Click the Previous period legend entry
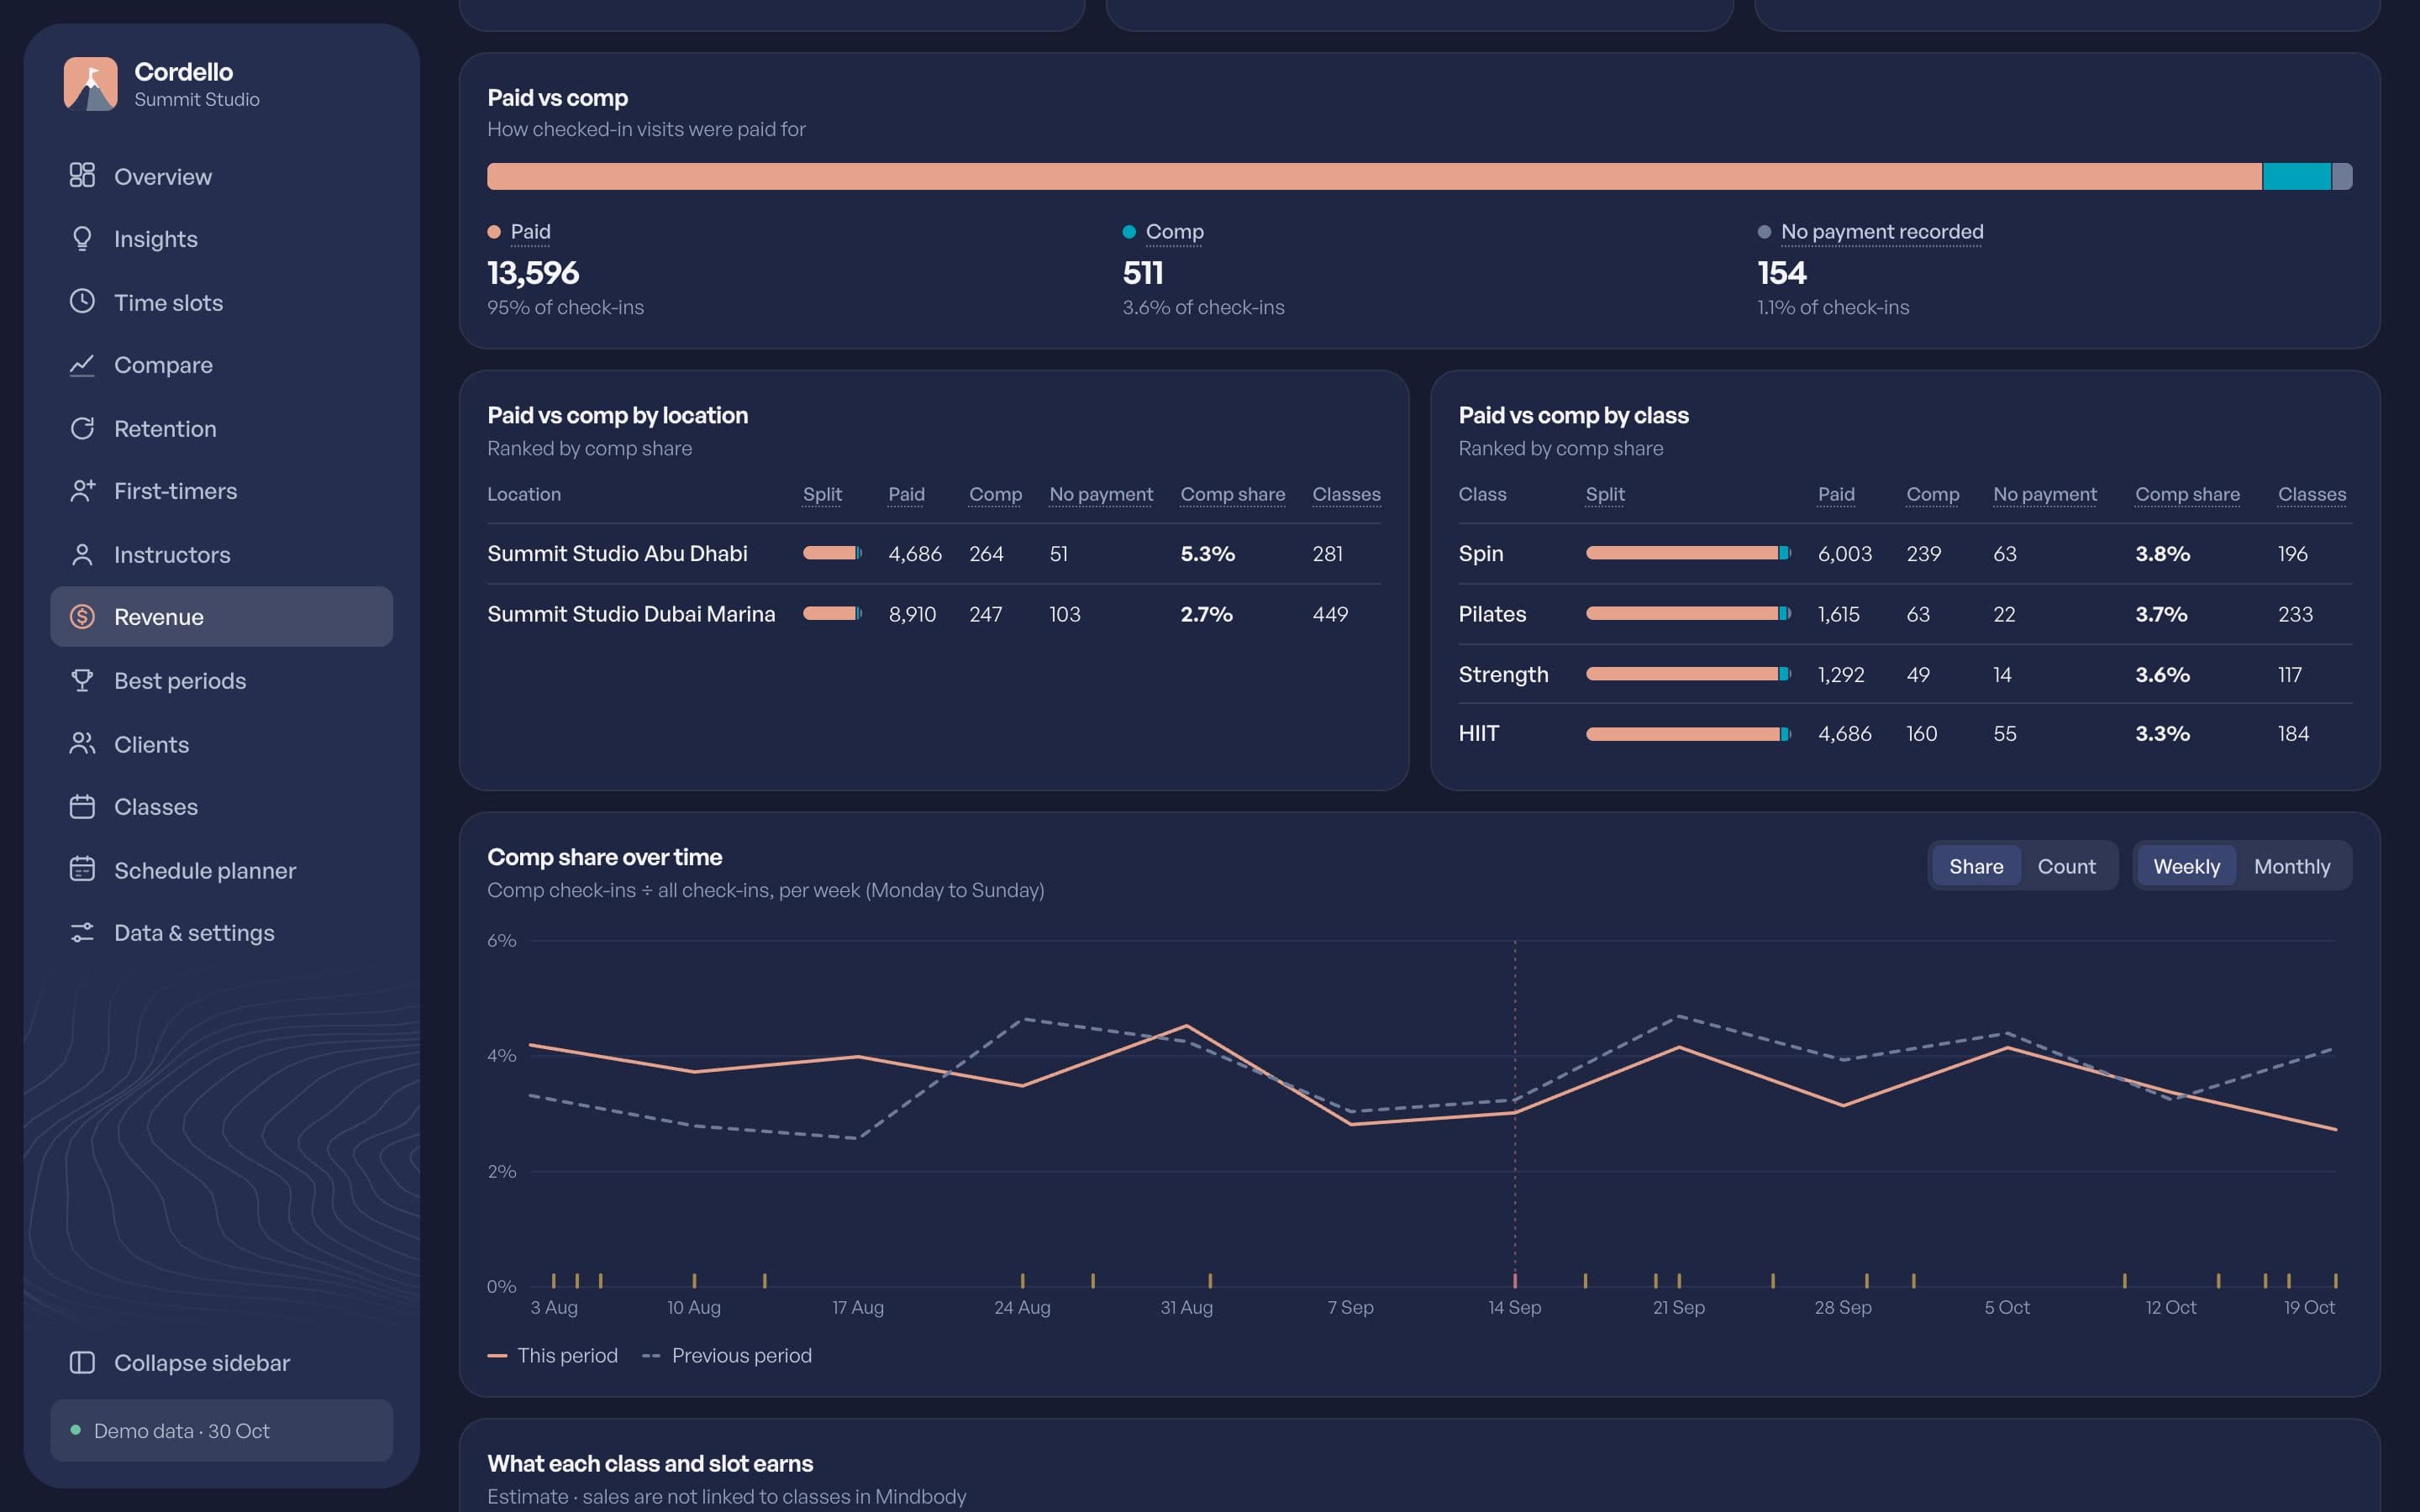 (x=727, y=1356)
